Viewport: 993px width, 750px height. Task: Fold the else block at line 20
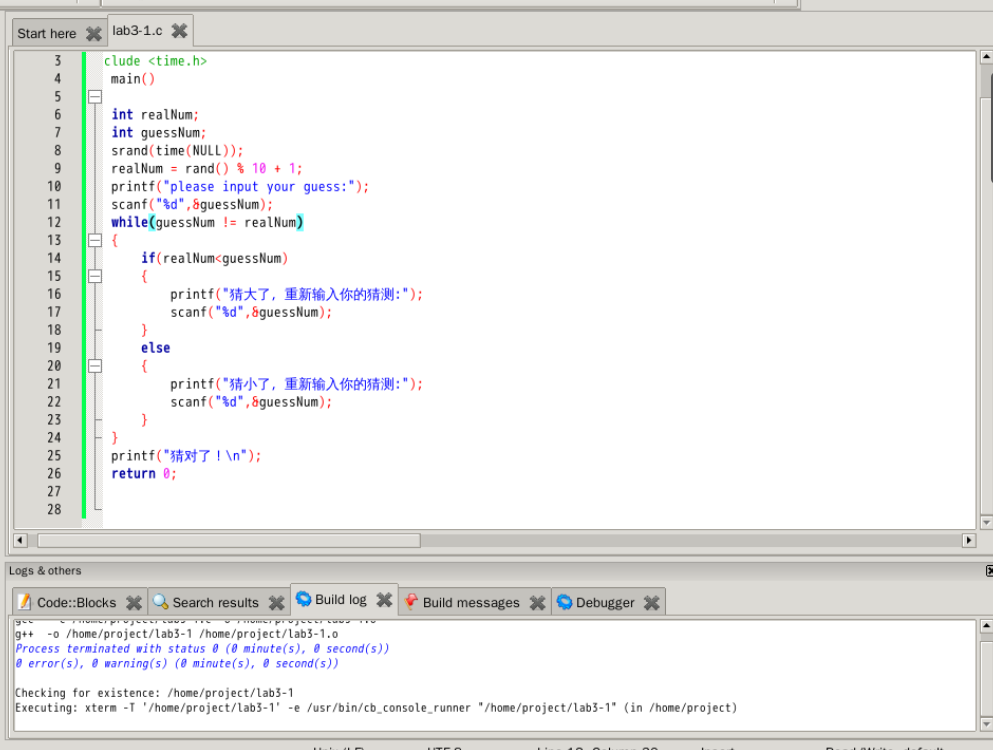pyautogui.click(x=95, y=366)
